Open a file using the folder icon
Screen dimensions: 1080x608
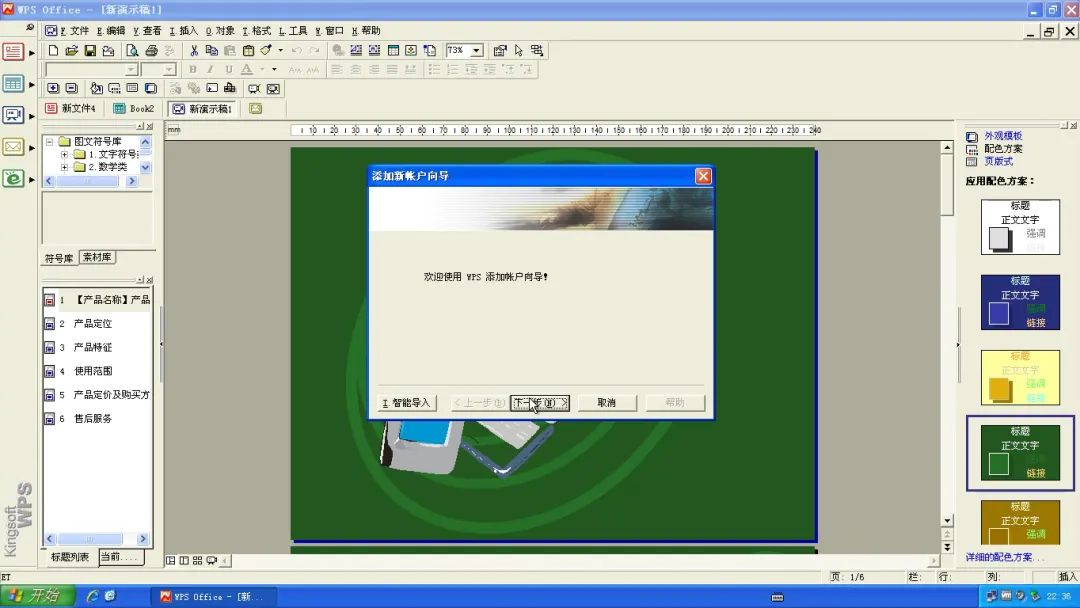click(x=72, y=50)
